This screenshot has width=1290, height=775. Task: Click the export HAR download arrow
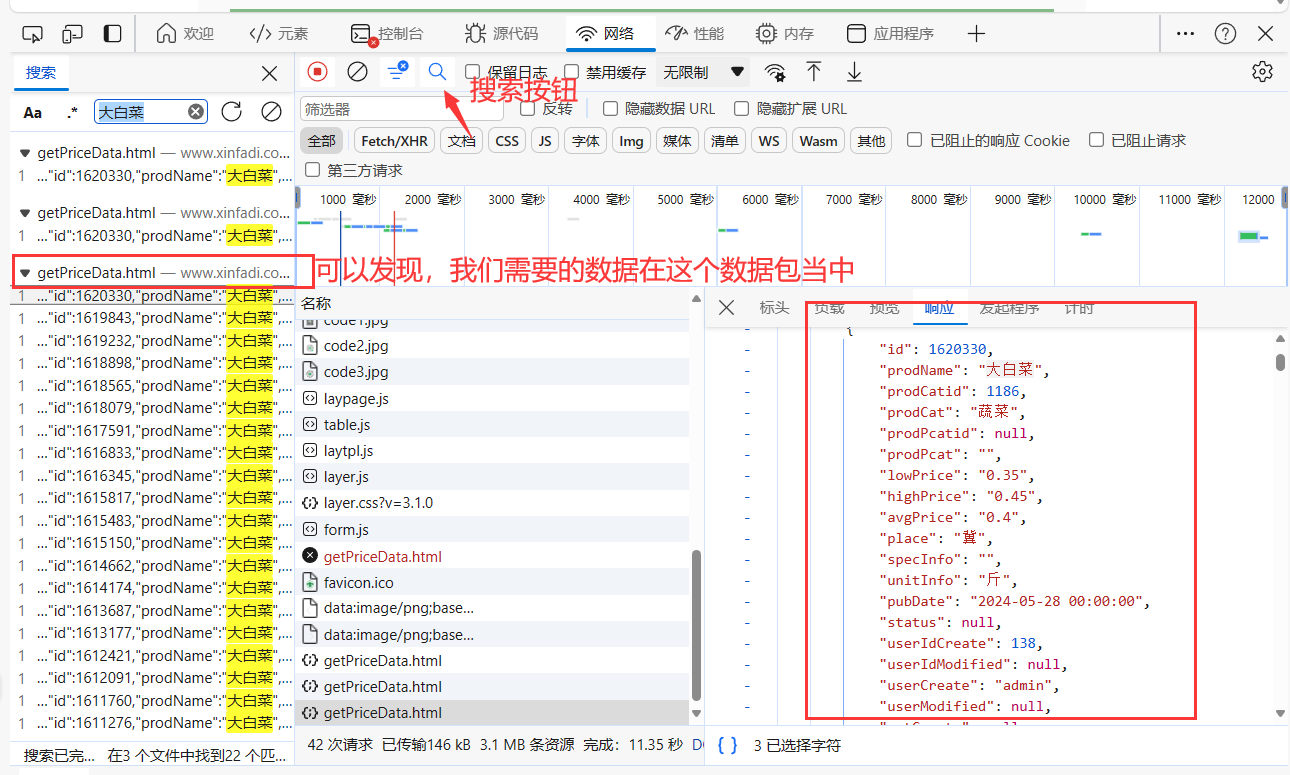pyautogui.click(x=854, y=72)
